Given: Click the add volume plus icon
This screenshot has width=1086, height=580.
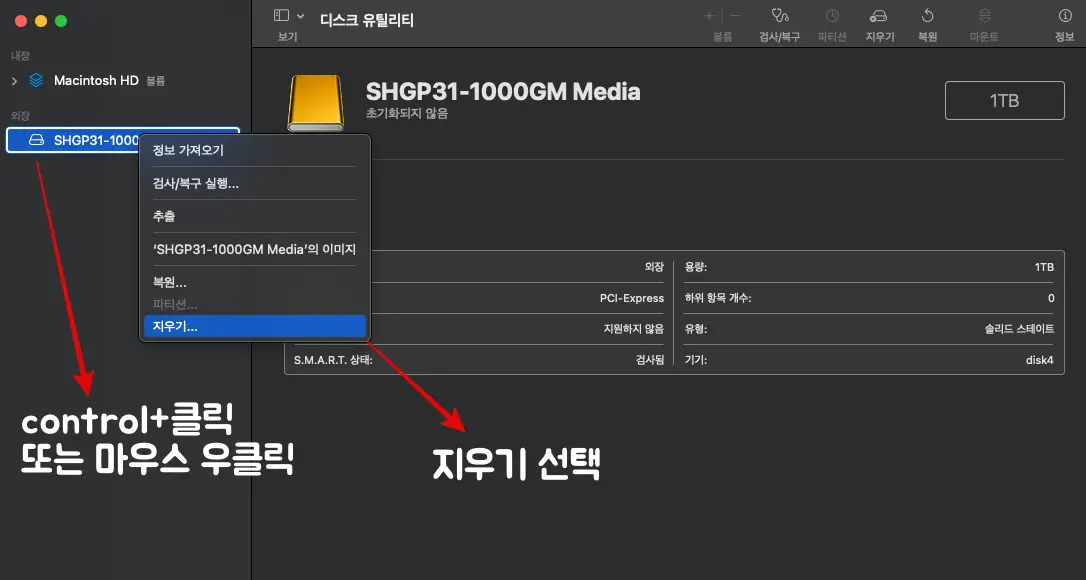Looking at the screenshot, I should pyautogui.click(x=710, y=14).
